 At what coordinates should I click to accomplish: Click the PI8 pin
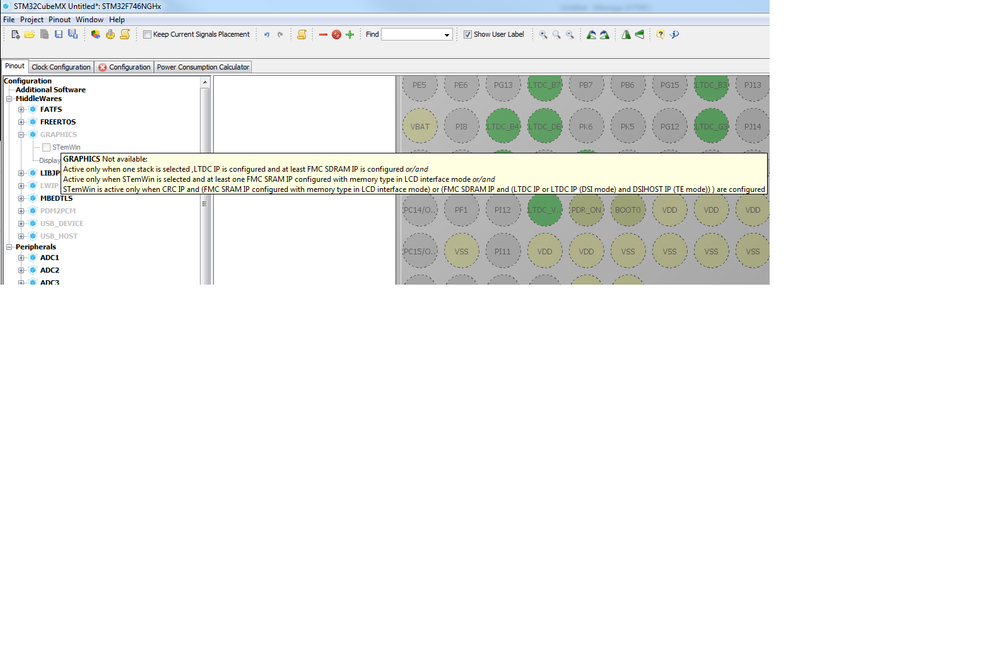point(461,126)
